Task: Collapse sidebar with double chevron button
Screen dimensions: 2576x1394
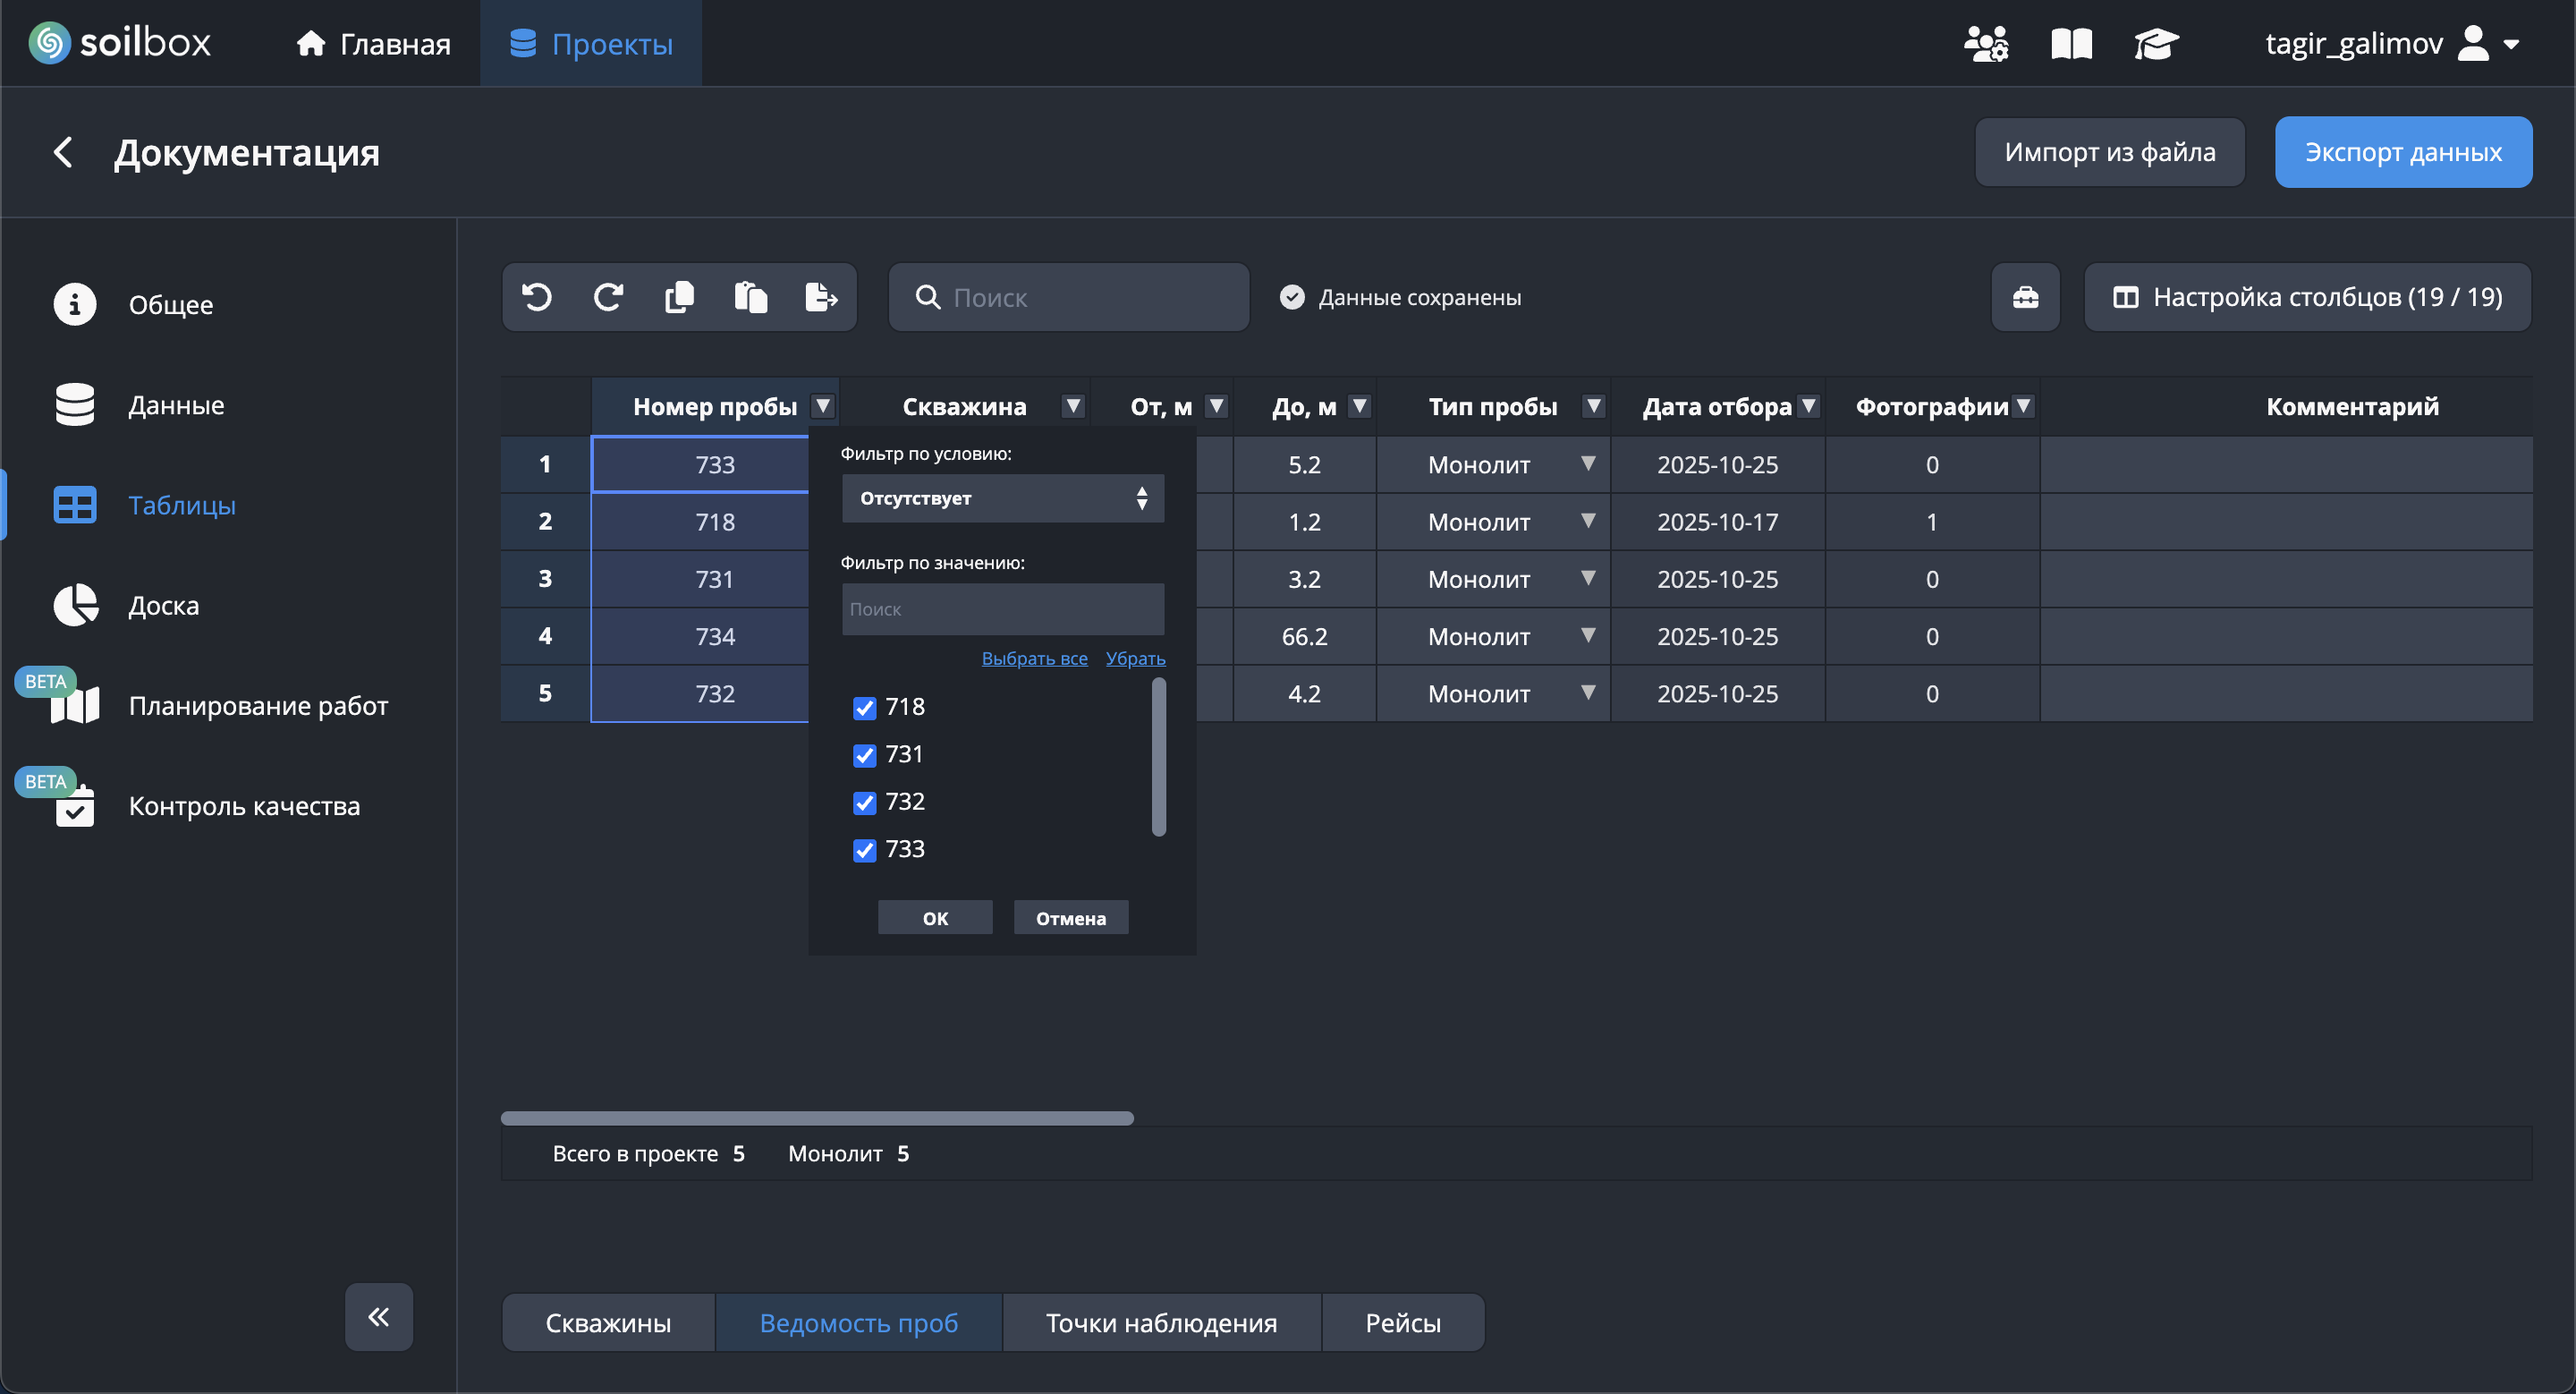Action: point(379,1316)
